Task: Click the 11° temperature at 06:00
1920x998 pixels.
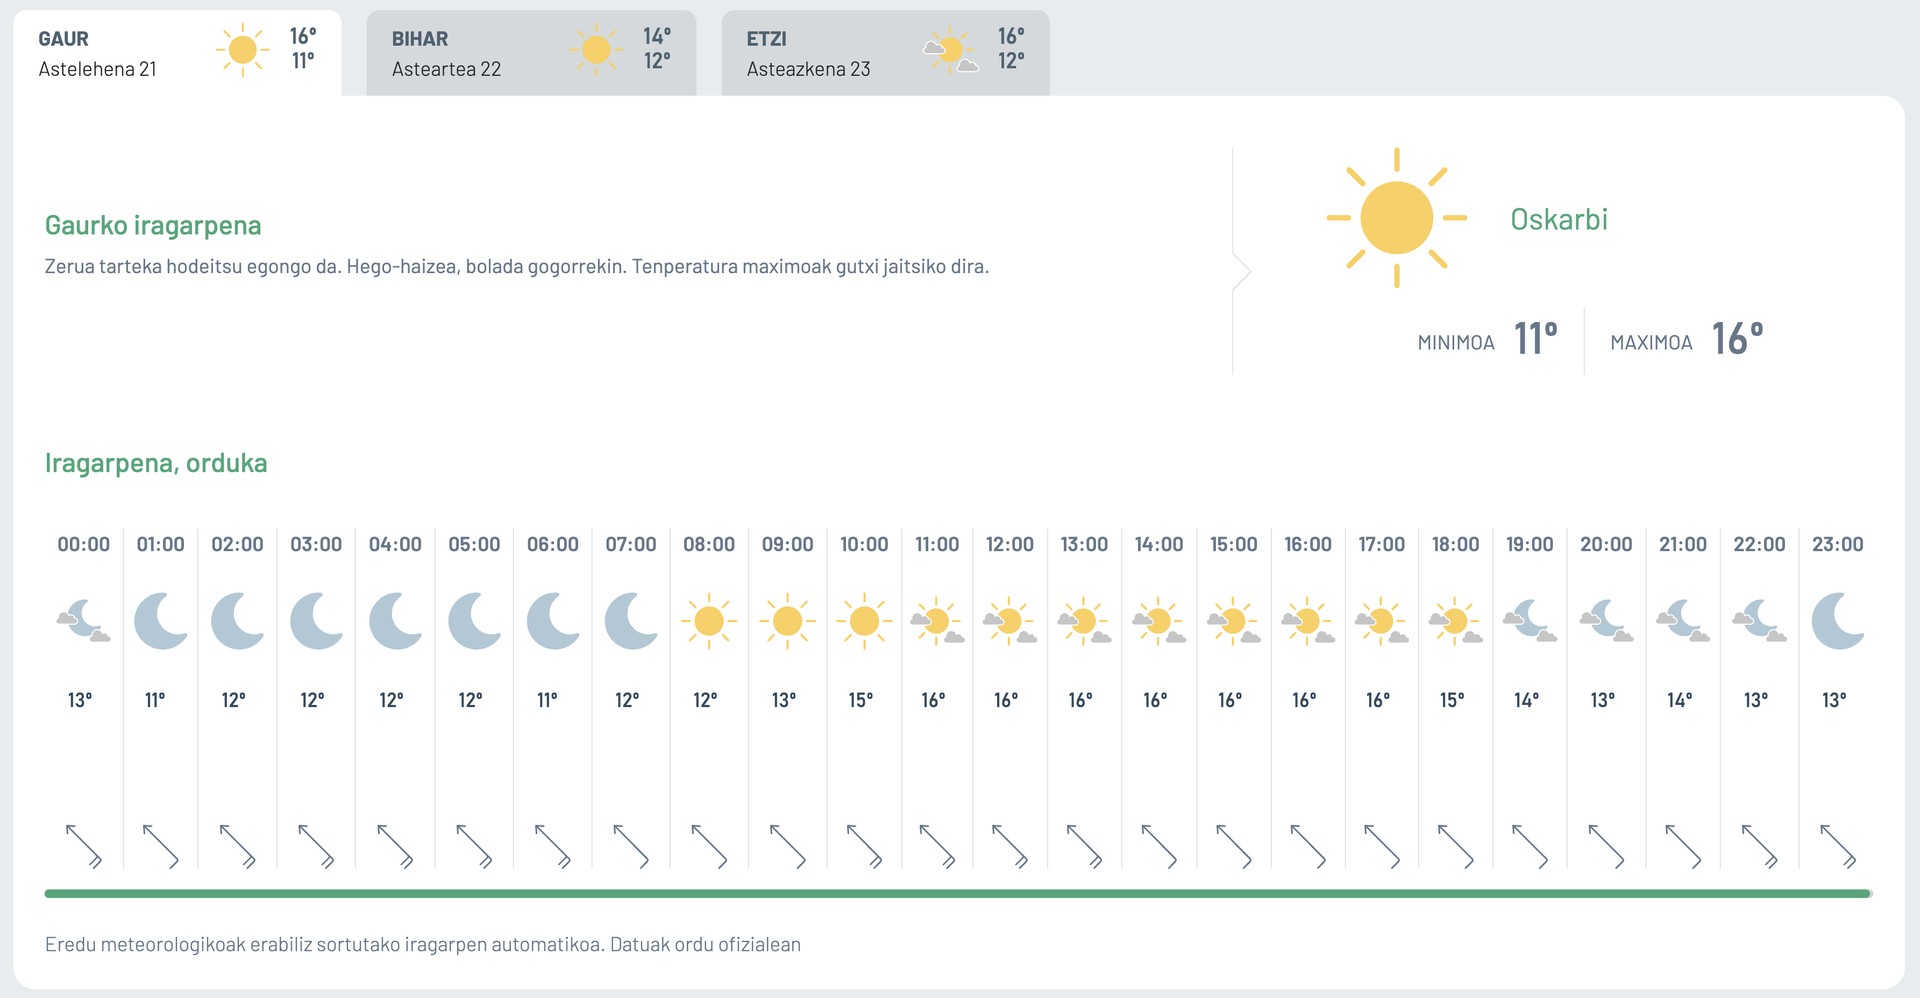Action: click(x=547, y=700)
